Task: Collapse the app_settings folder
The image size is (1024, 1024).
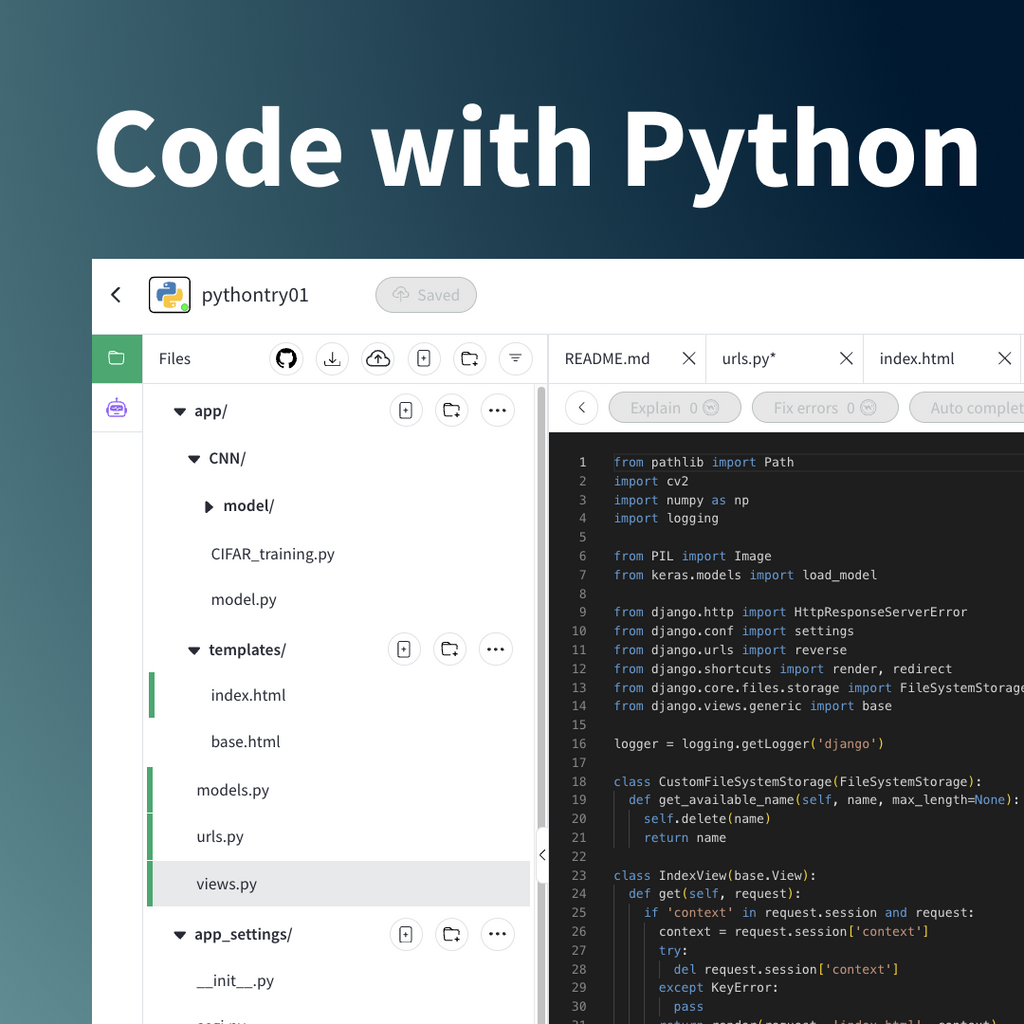Action: 179,934
